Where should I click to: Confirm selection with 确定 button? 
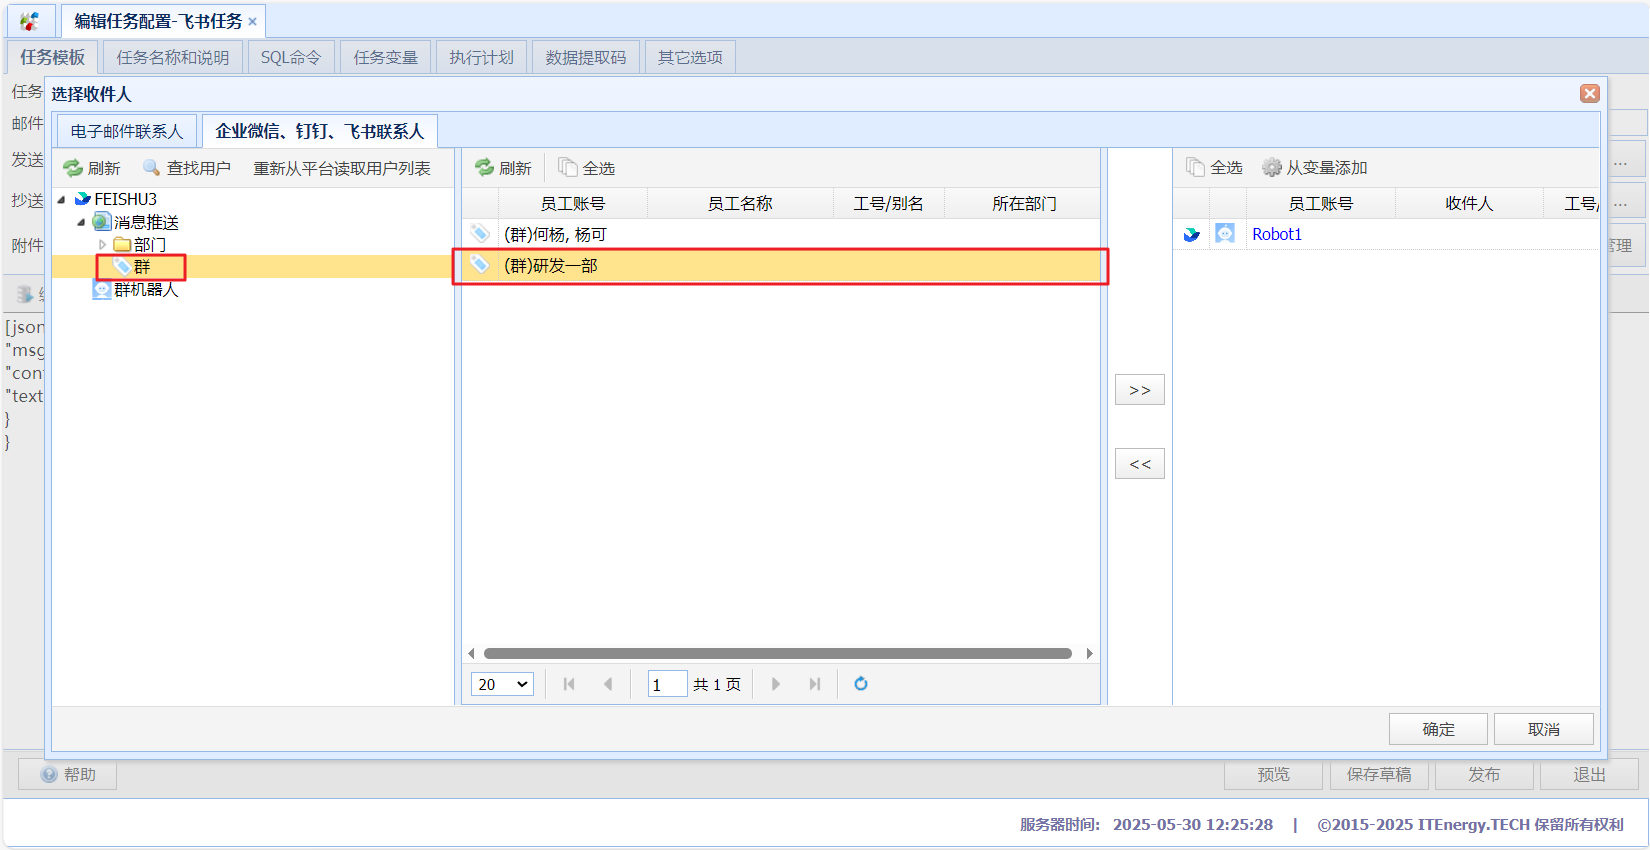tap(1437, 729)
